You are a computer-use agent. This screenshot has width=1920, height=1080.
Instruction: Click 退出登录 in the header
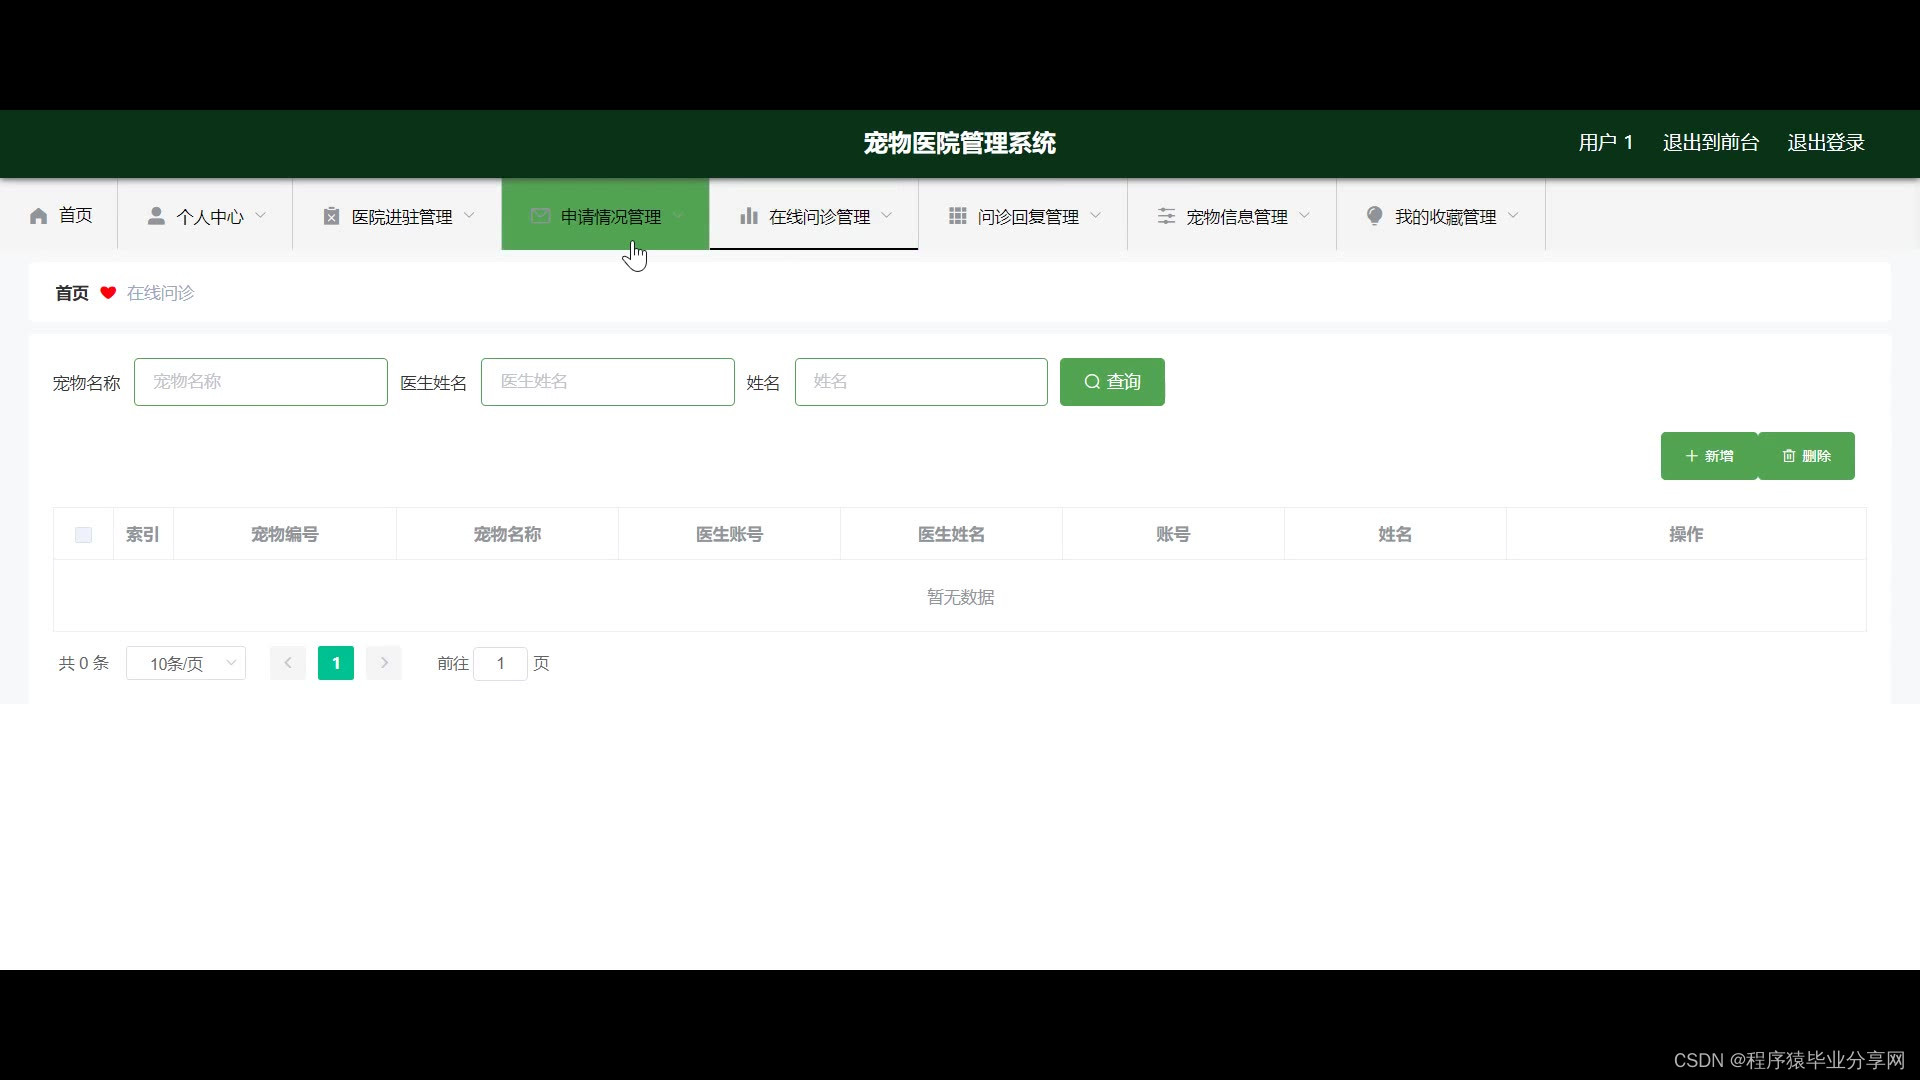tap(1825, 143)
